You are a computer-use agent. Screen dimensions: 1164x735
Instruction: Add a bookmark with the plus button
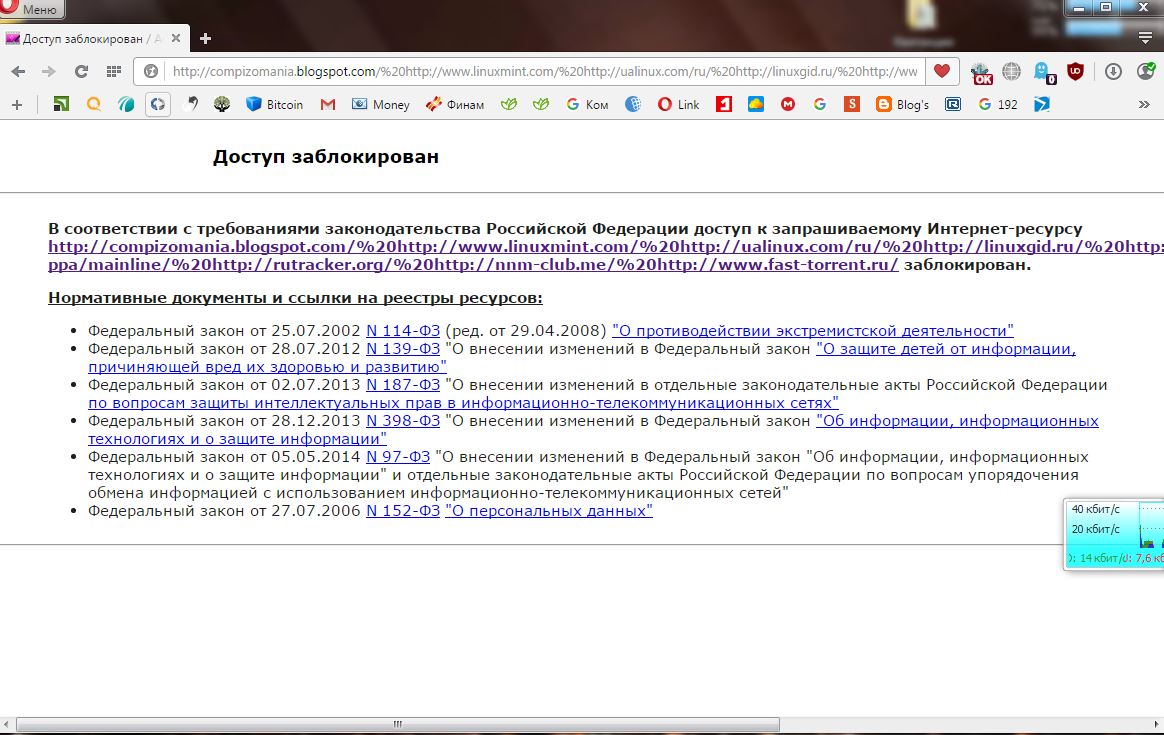[16, 104]
